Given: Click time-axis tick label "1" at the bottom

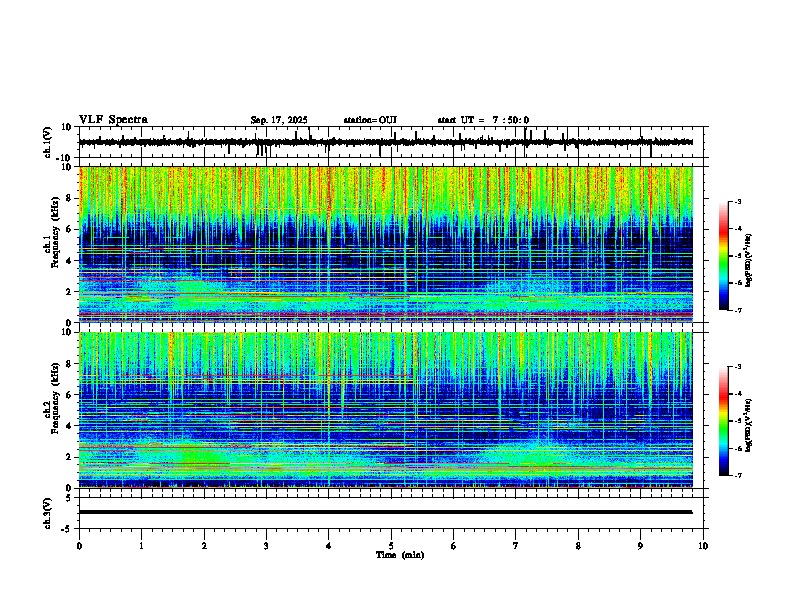Looking at the screenshot, I should pyautogui.click(x=141, y=546).
